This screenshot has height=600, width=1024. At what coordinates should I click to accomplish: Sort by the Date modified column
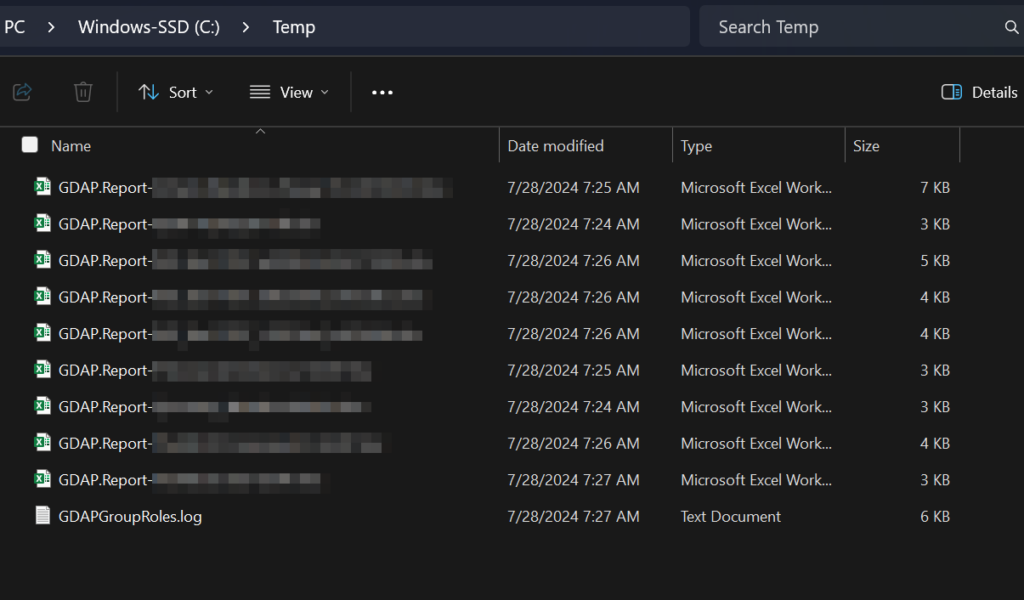[556, 146]
